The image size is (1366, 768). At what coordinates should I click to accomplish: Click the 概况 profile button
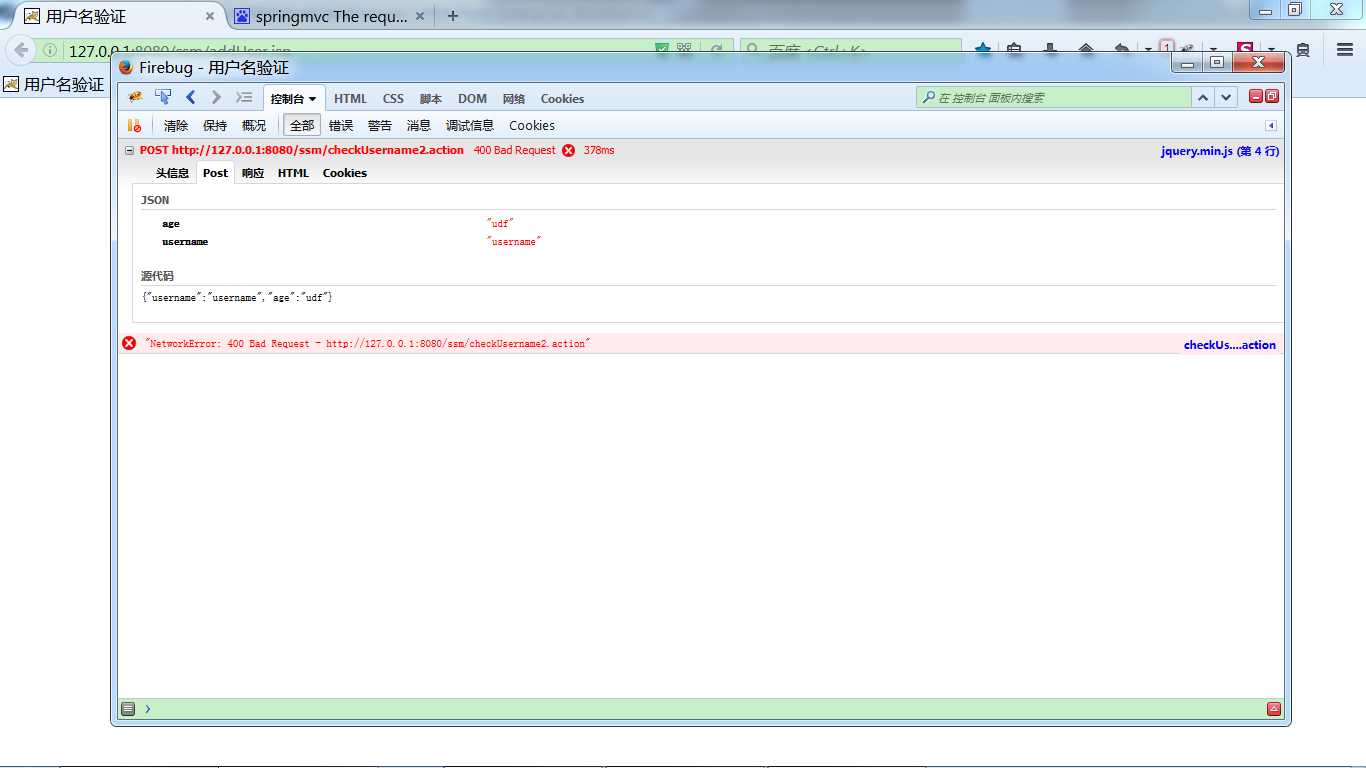click(x=254, y=125)
